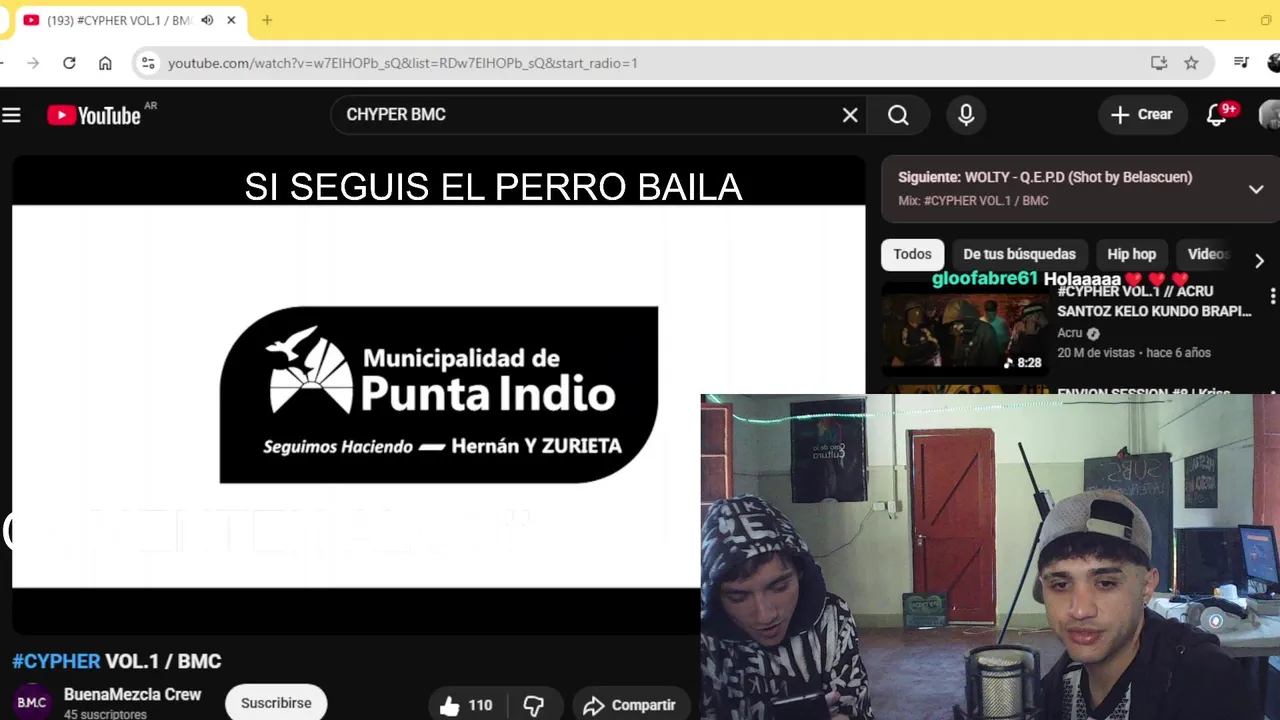Screen dimensions: 1280x720
Task: Start voice search with microphone icon
Action: coord(966,115)
